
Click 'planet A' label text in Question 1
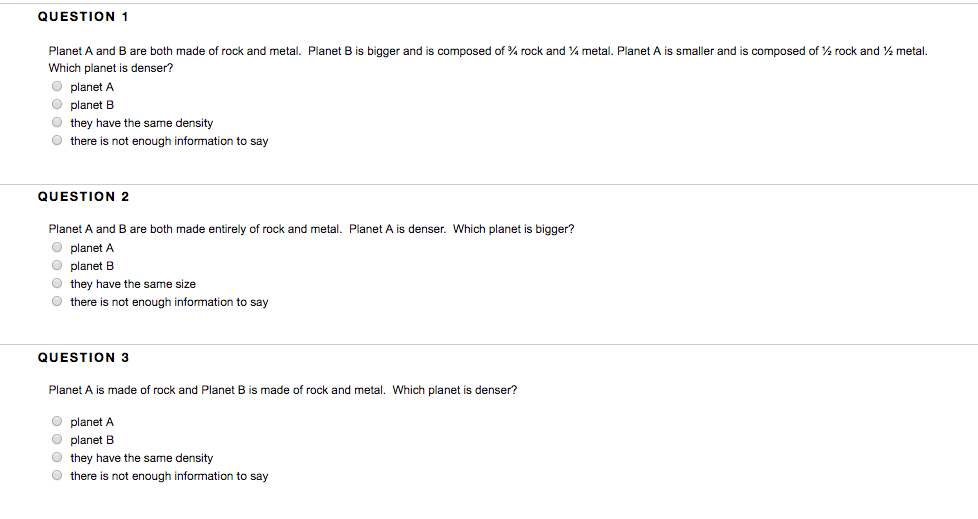92,87
